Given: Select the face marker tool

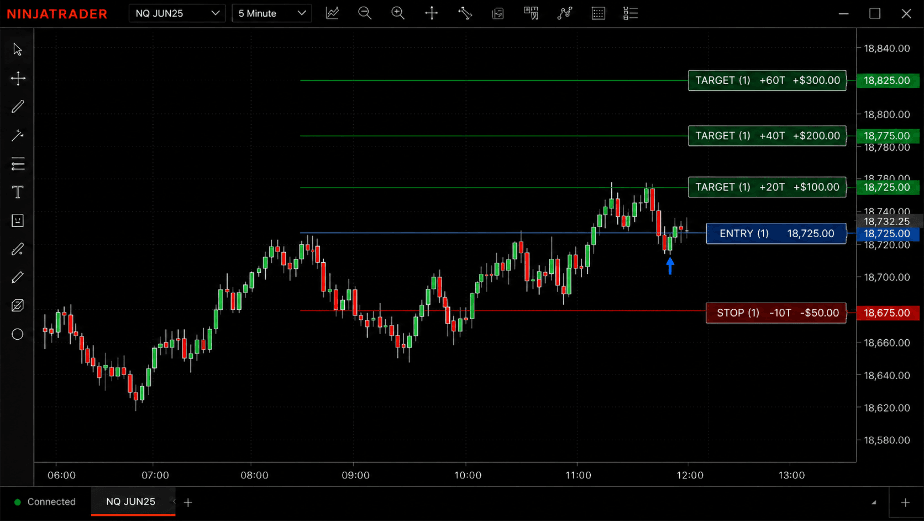Looking at the screenshot, I should pos(18,220).
